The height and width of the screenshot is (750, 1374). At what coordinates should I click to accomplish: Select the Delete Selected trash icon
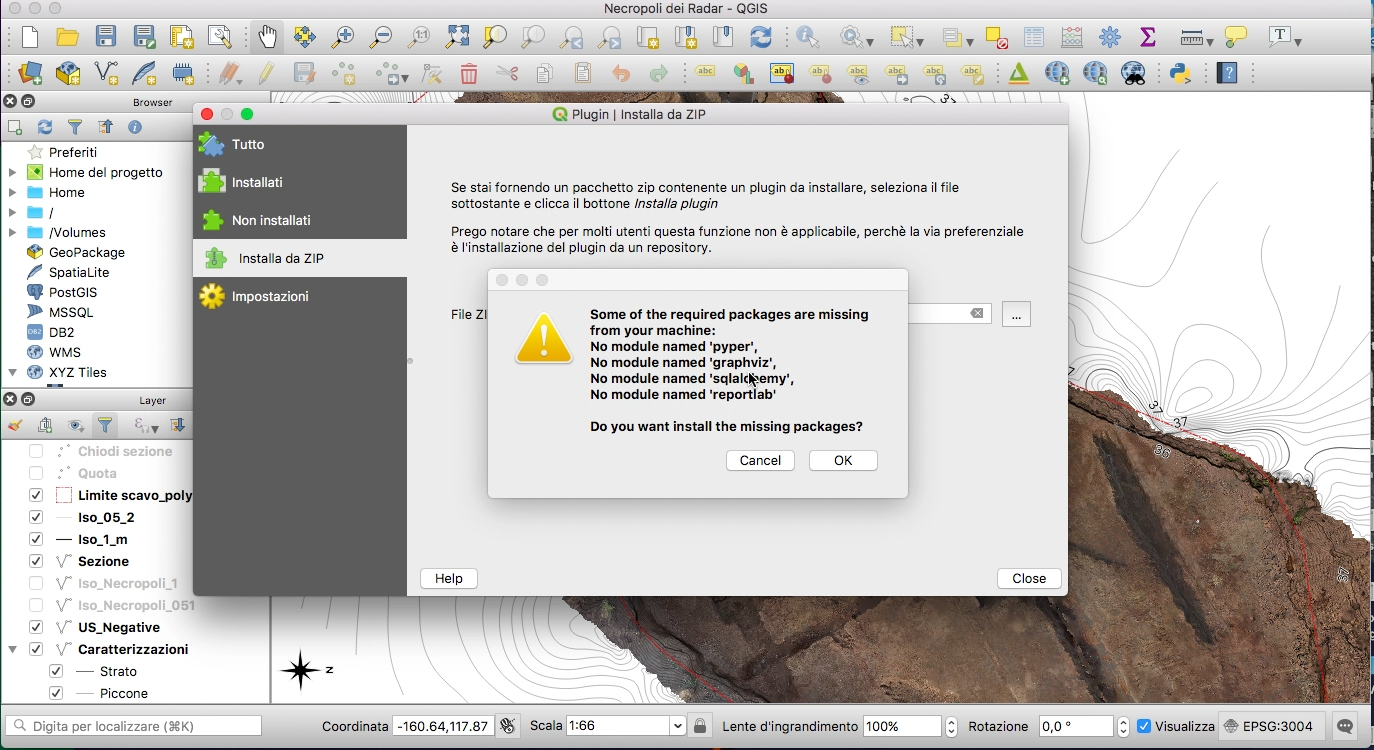468,72
